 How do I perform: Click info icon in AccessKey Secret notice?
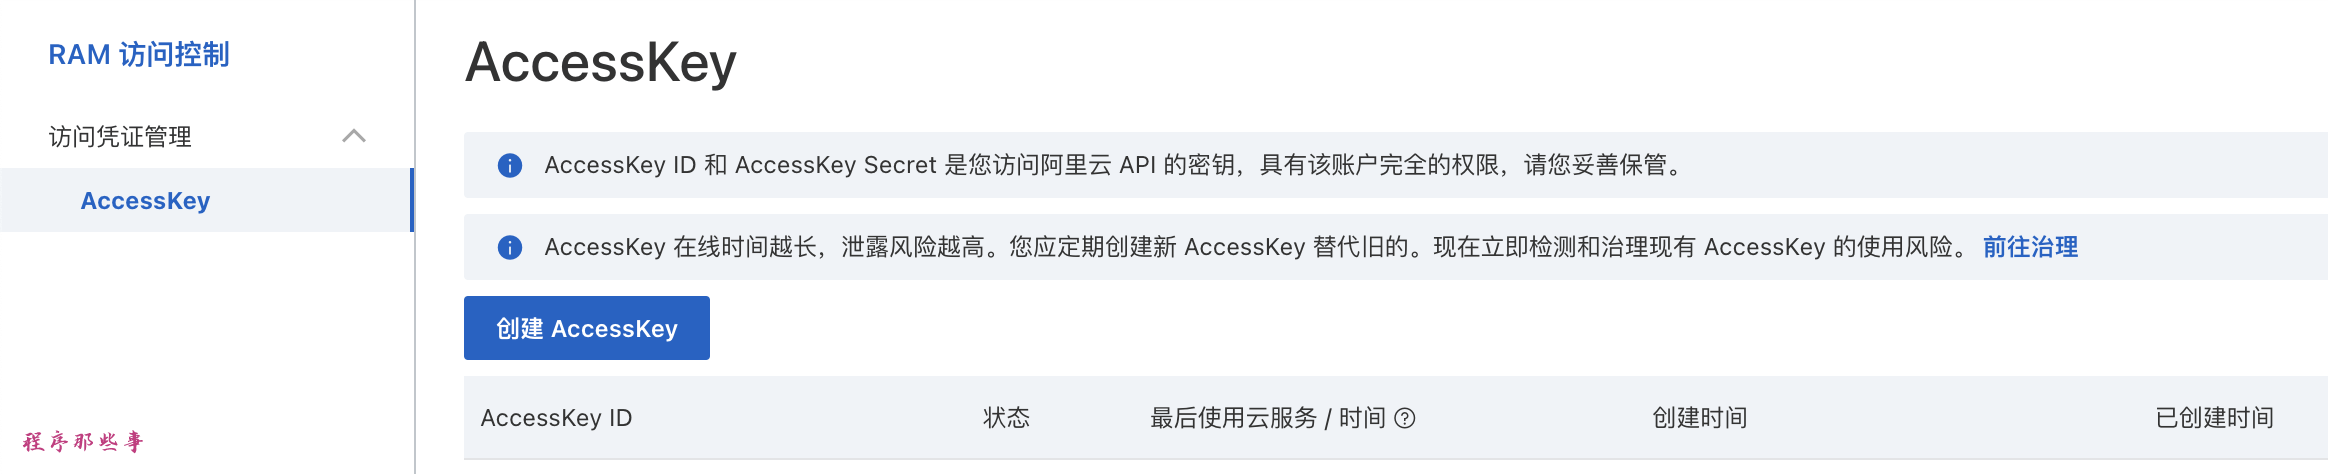click(x=510, y=165)
